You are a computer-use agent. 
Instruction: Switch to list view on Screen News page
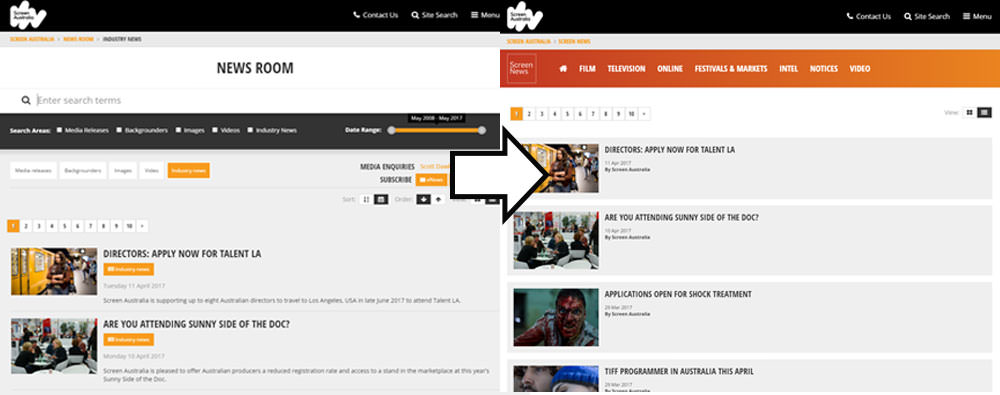click(985, 113)
